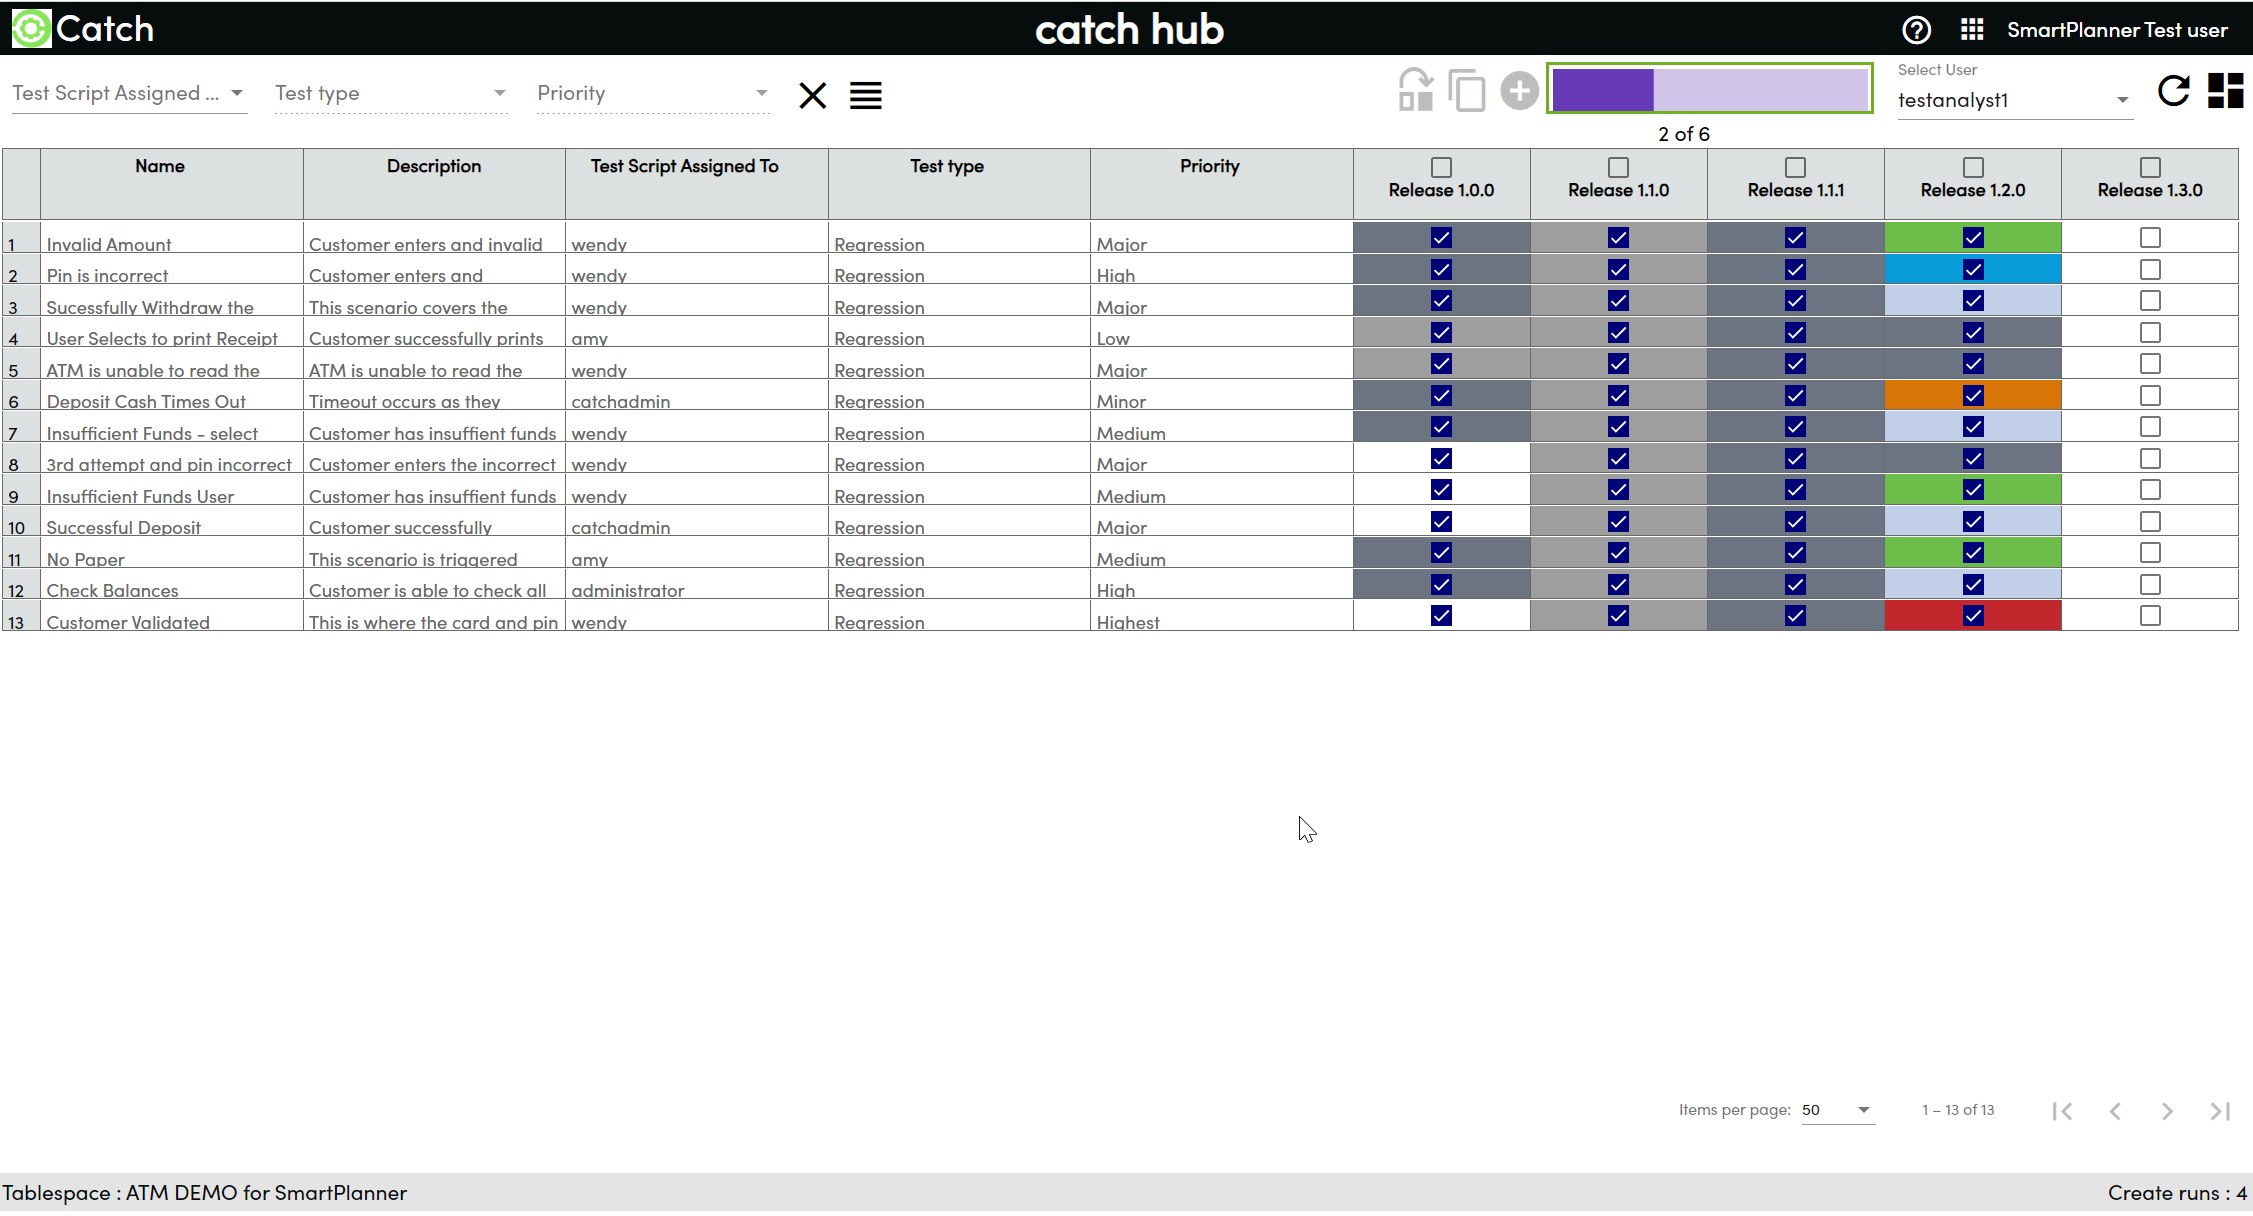Click the clear filters X icon
Viewport: 2253px width, 1216px height.
[x=812, y=96]
